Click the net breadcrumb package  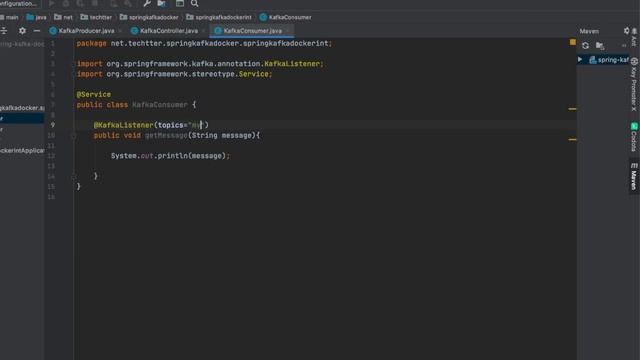pos(63,17)
